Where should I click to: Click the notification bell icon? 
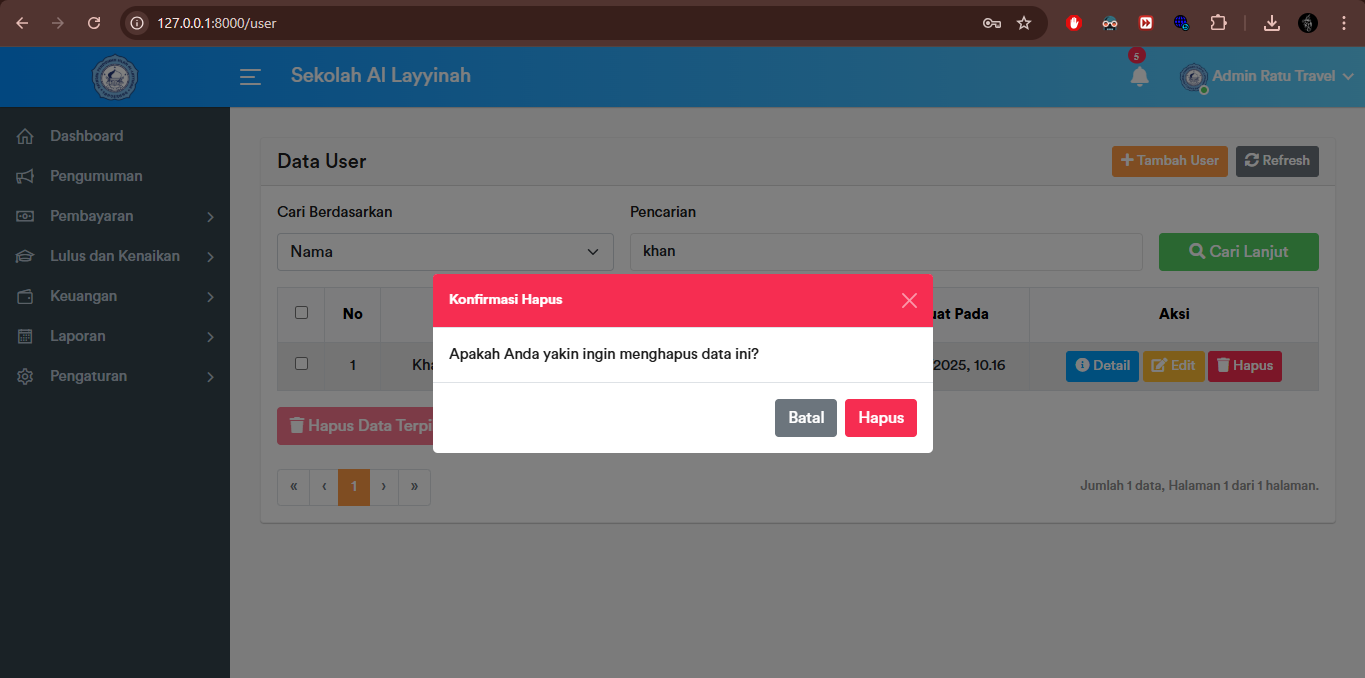click(1139, 76)
